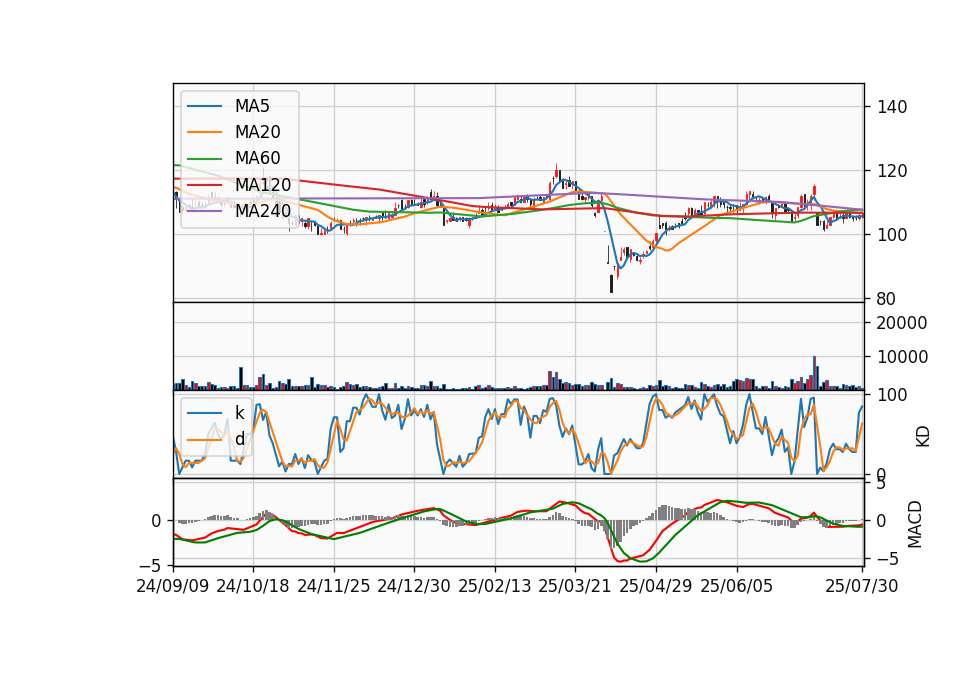960x690 pixels.
Task: Click the MA120 legend label
Action: tap(263, 185)
